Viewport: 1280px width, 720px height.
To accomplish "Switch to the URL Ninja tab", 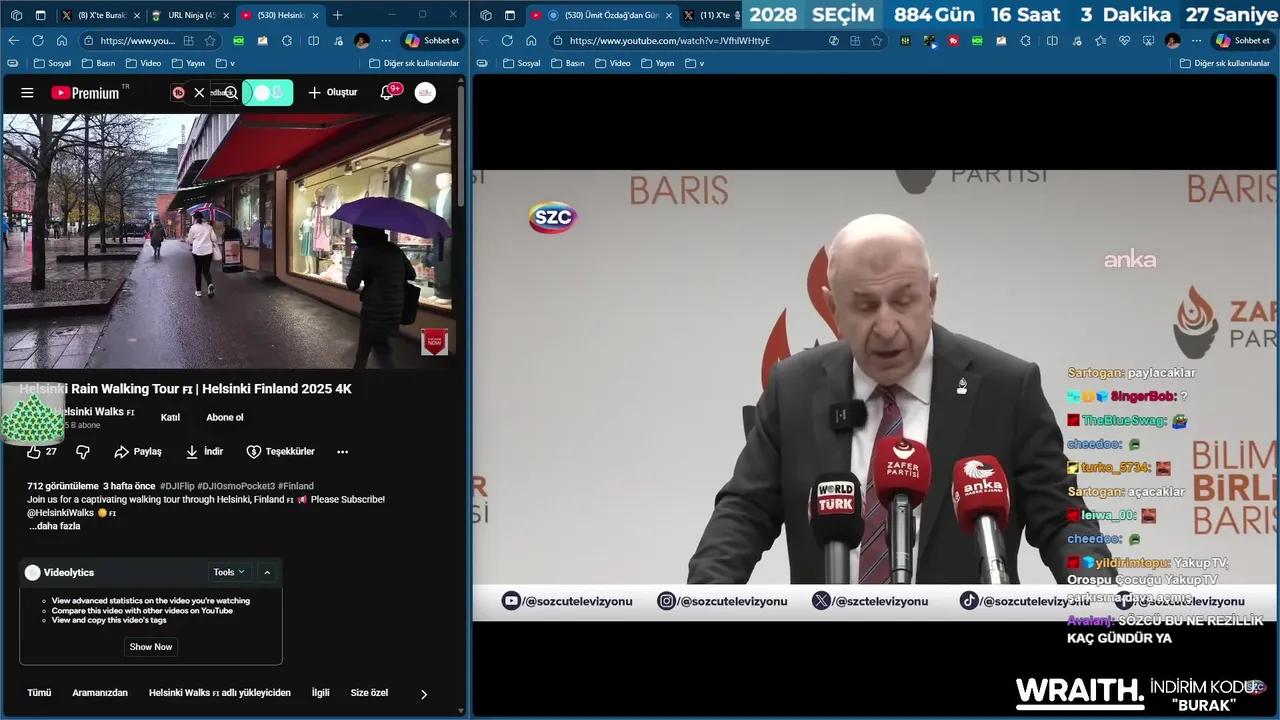I will coord(188,15).
